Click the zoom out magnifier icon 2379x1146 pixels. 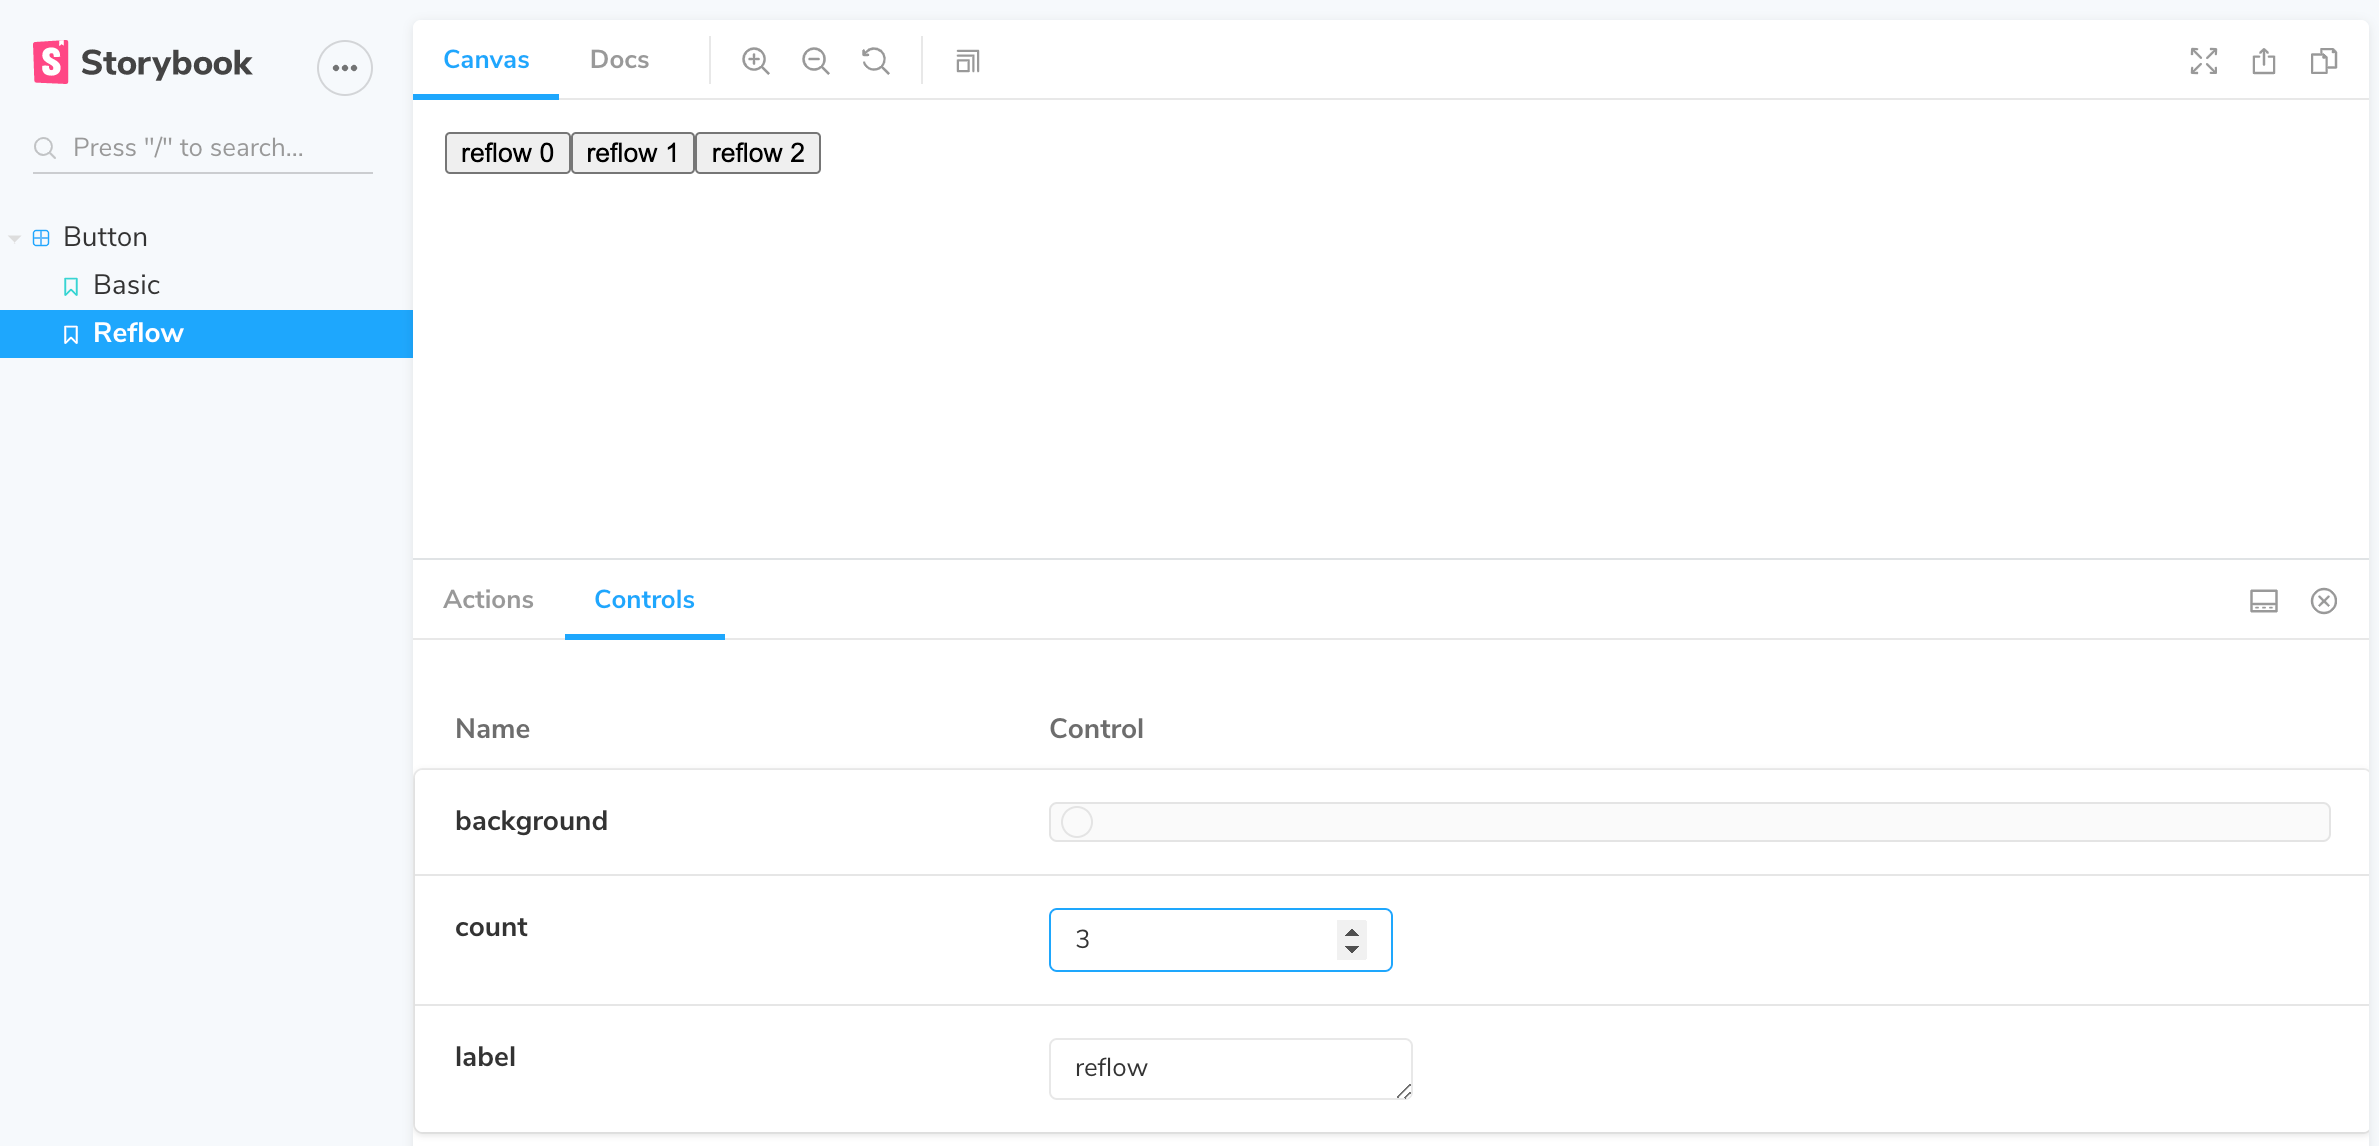point(815,61)
